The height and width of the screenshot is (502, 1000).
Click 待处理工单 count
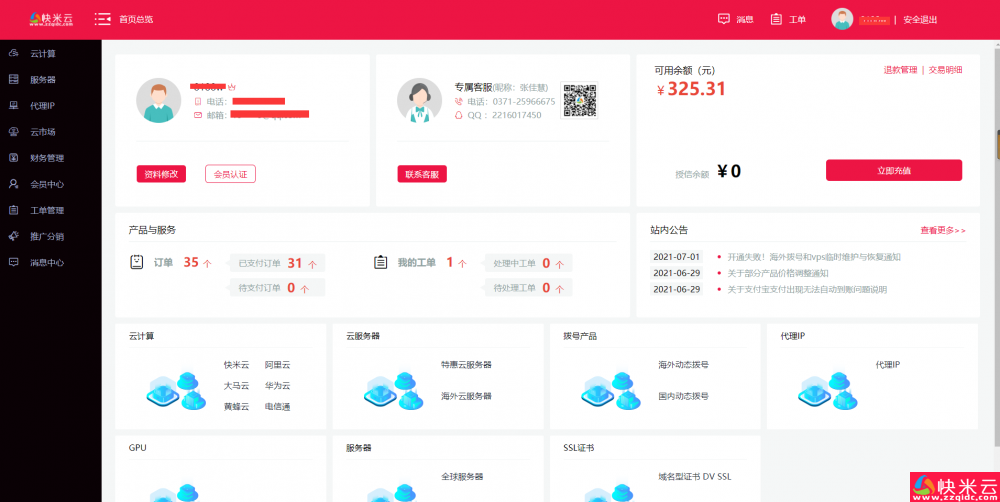point(546,288)
